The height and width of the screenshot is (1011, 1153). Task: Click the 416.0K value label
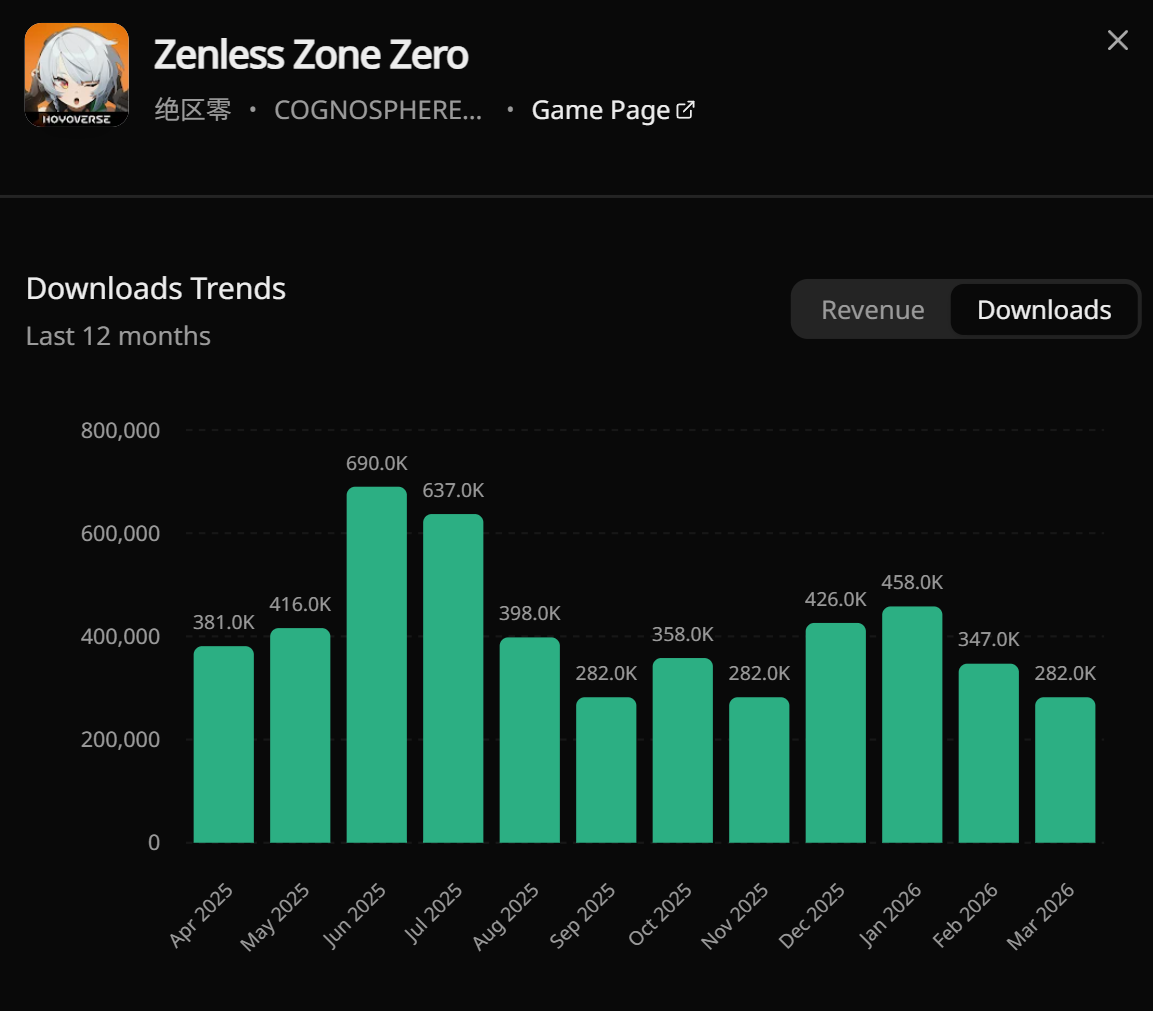coord(300,604)
